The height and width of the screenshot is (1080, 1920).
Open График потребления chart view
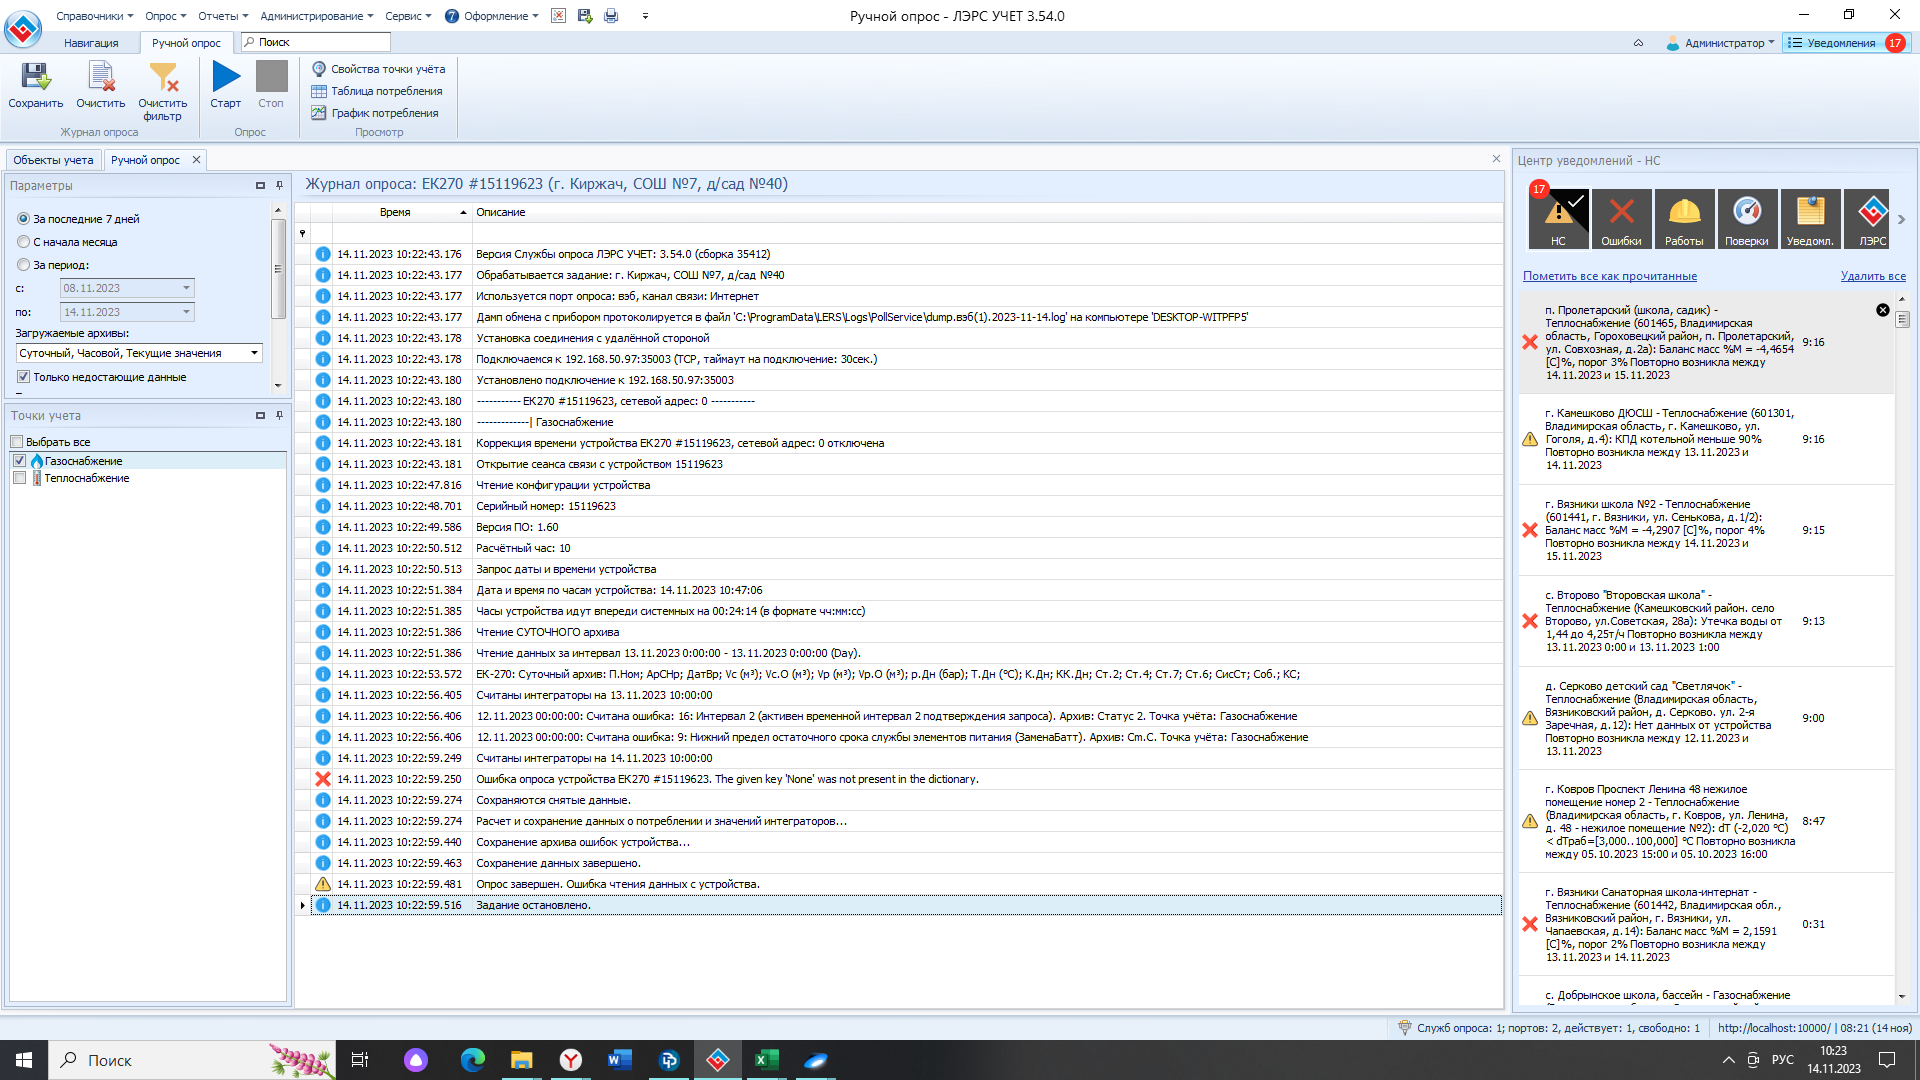(384, 113)
